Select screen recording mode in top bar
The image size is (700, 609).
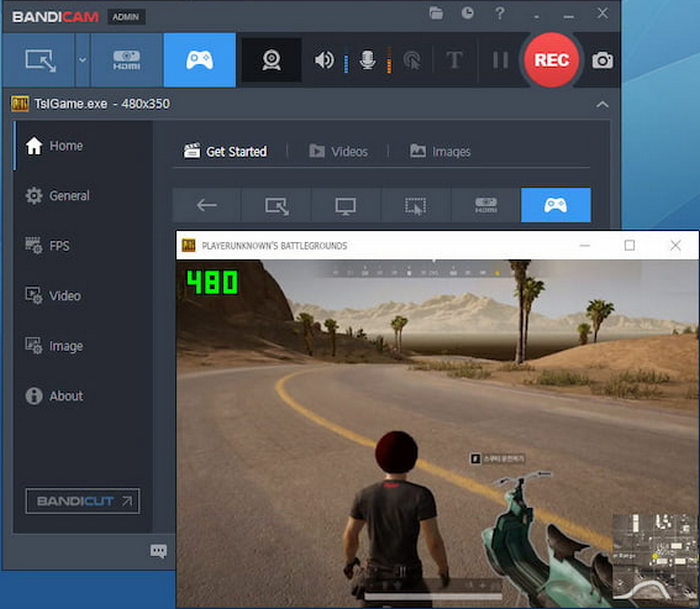coord(39,60)
